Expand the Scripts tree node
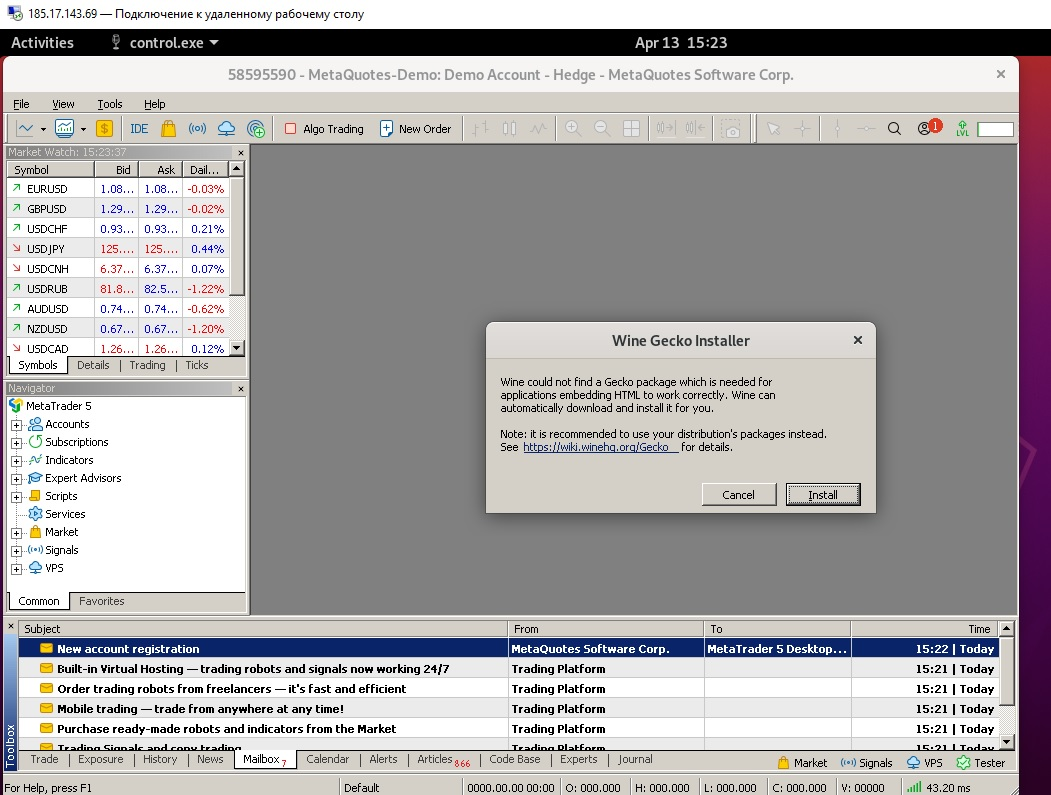Image resolution: width=1051 pixels, height=795 pixels. tap(17, 497)
